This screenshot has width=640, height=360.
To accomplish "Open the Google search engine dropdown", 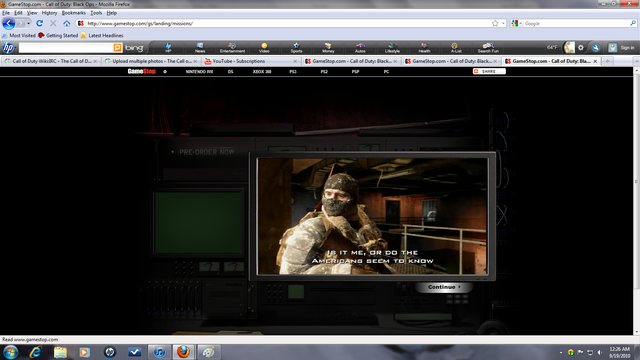I will click(516, 23).
